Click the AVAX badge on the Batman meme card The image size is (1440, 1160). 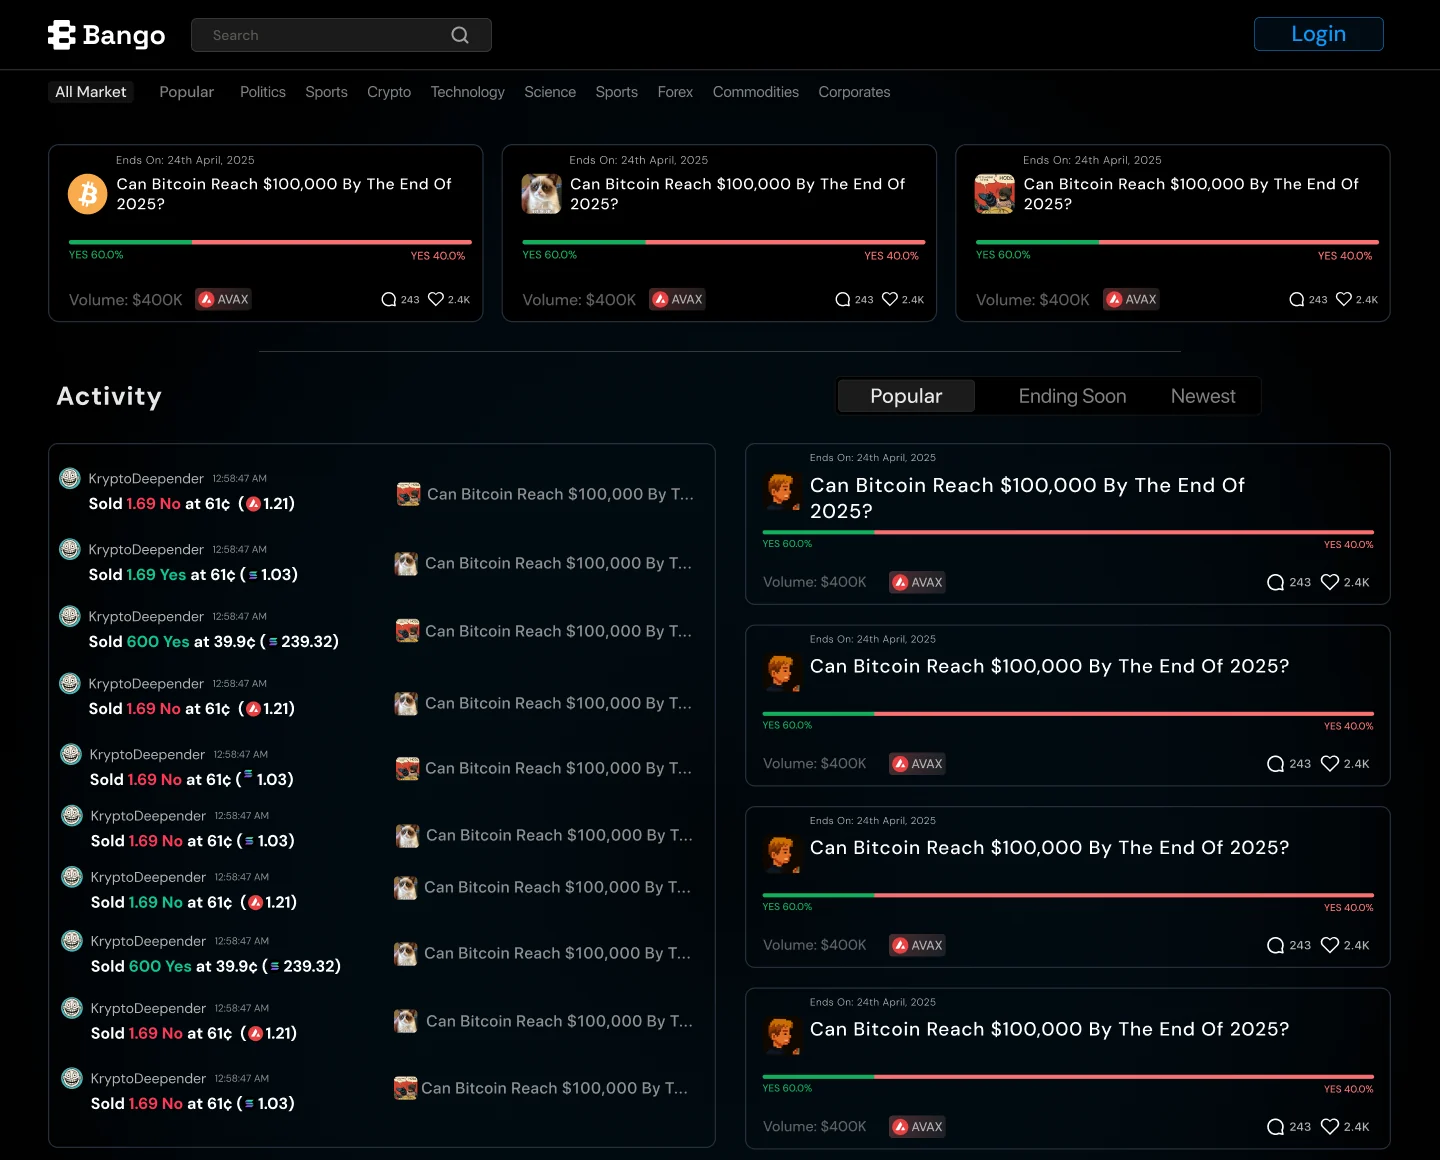click(1131, 299)
